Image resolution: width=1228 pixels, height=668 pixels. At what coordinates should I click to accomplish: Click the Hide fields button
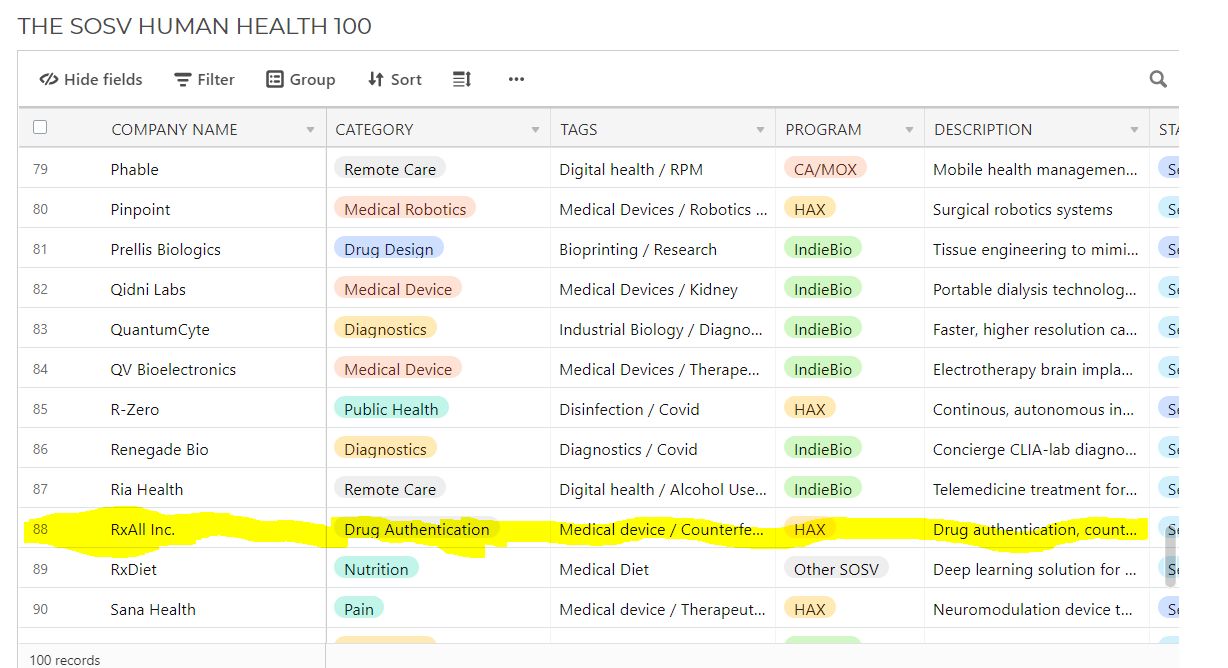(x=91, y=79)
